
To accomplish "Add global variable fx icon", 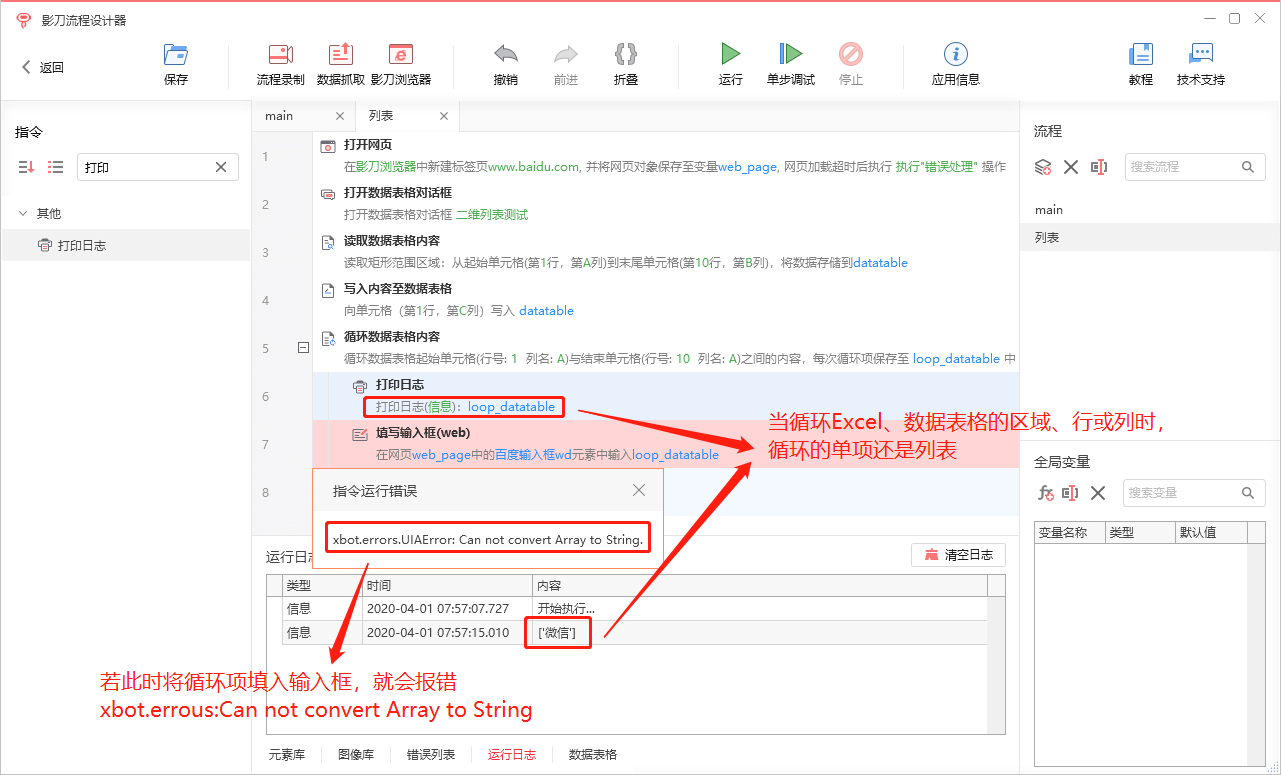I will point(1045,493).
